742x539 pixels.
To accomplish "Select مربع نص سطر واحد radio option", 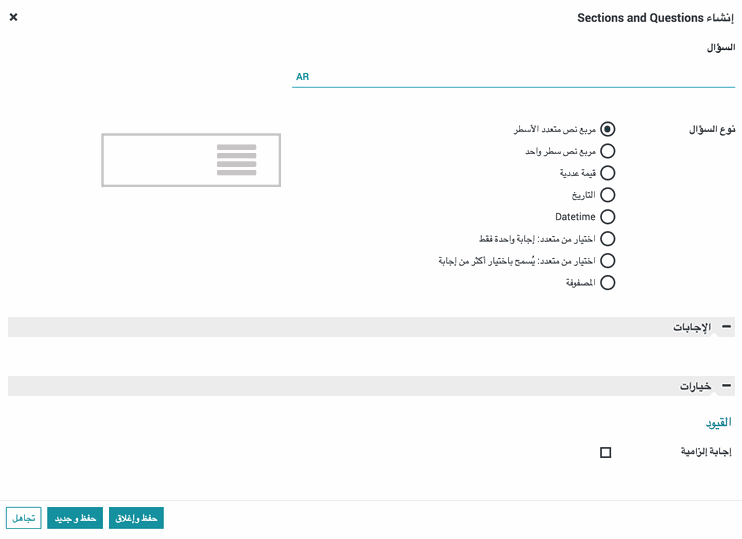I will point(607,151).
